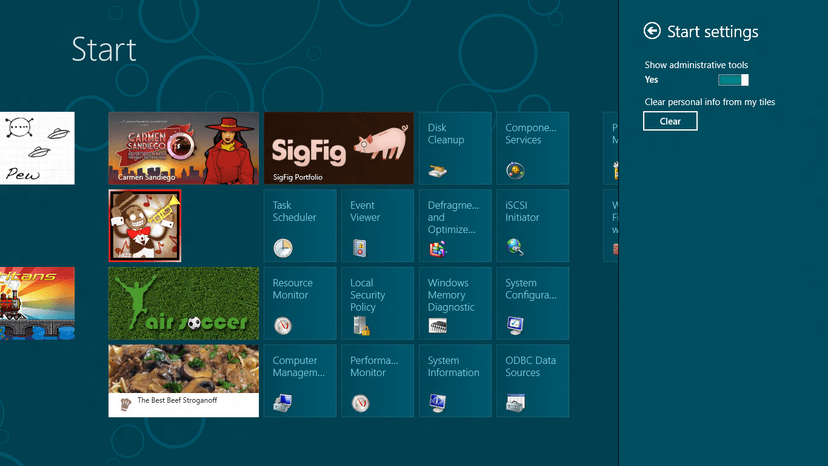Click the "Event Viewer" tile label
Viewport: 828px width, 466px height.
pyautogui.click(x=364, y=211)
